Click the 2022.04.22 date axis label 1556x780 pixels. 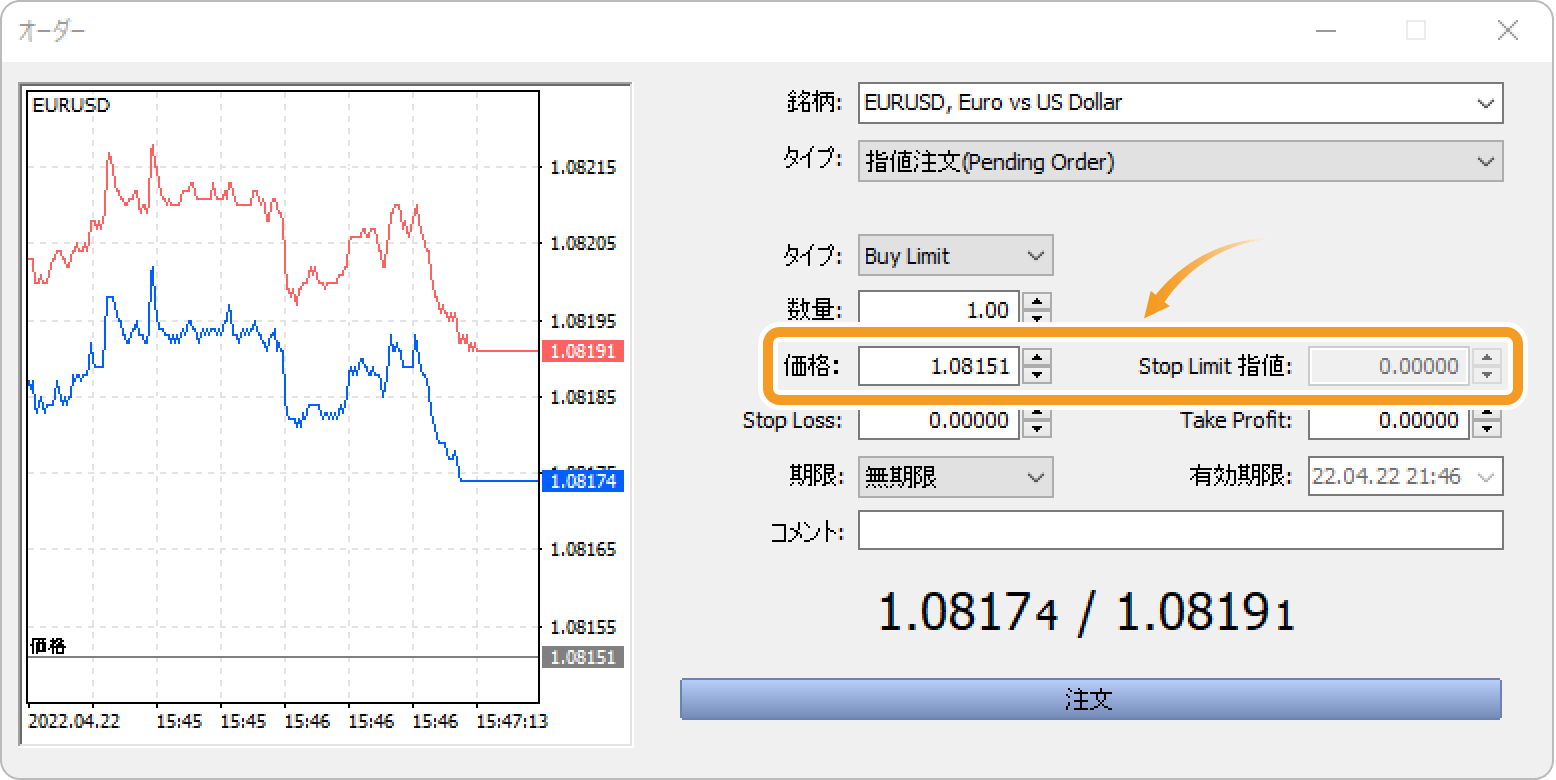pyautogui.click(x=75, y=721)
